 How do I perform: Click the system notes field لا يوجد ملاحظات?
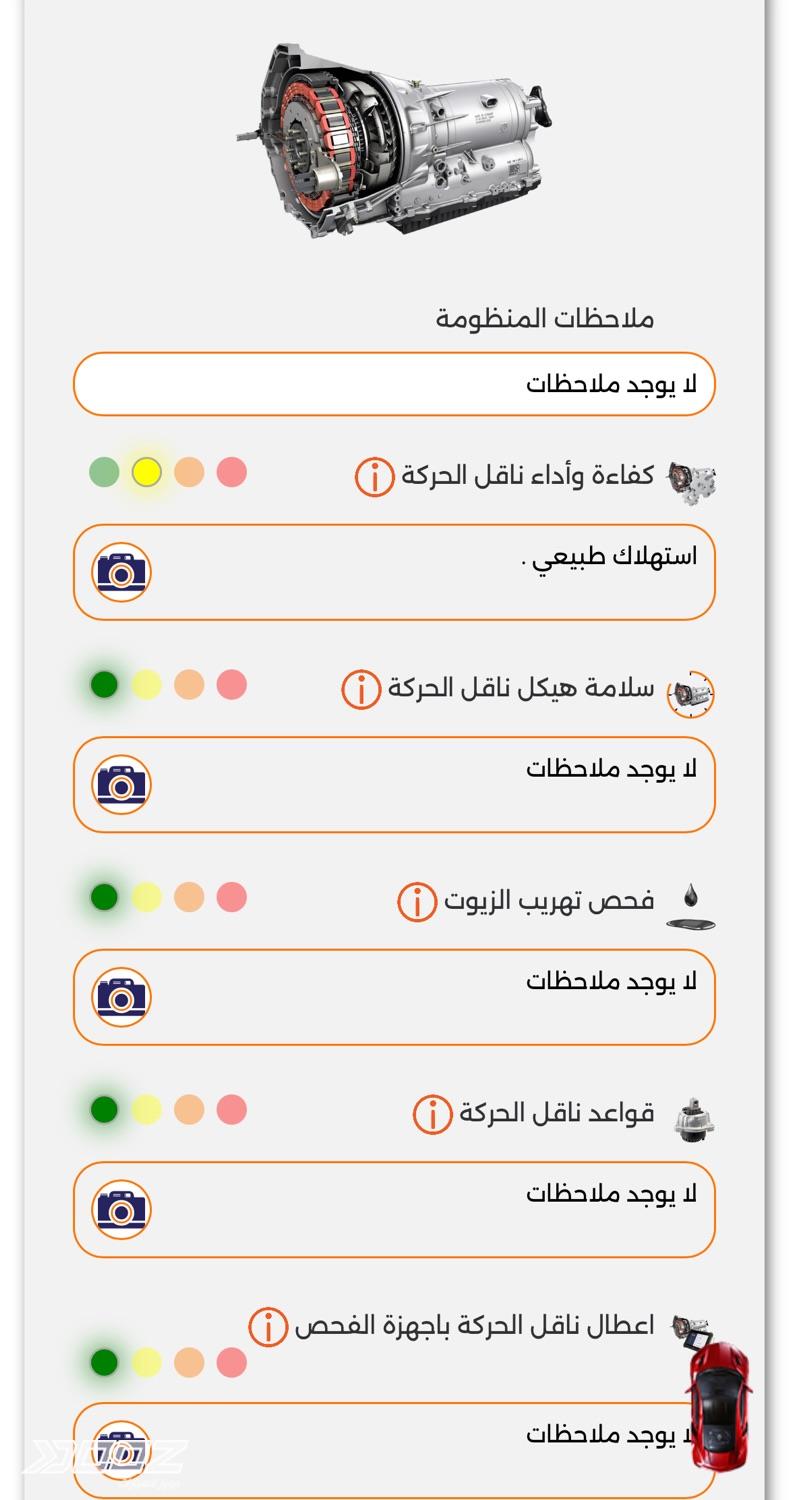click(x=394, y=384)
